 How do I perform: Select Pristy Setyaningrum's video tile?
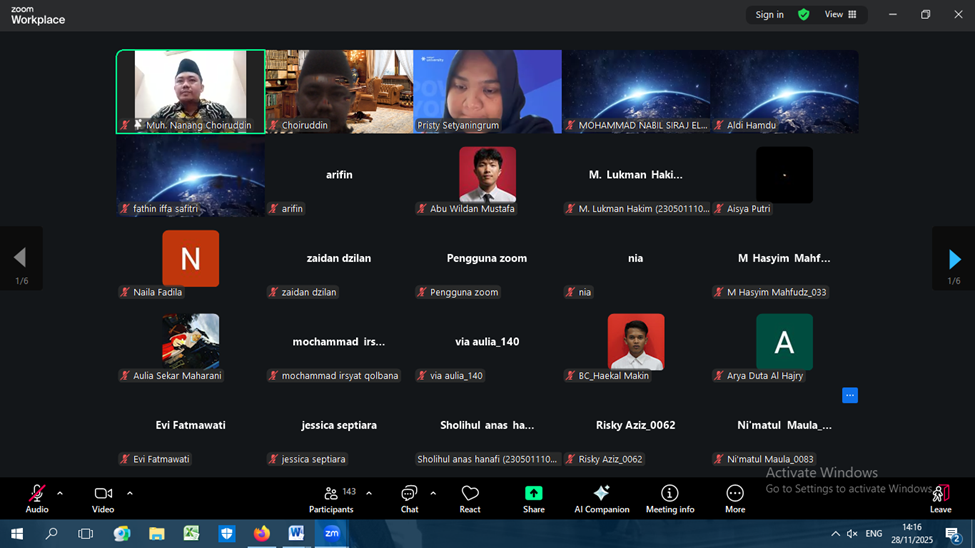tap(487, 91)
